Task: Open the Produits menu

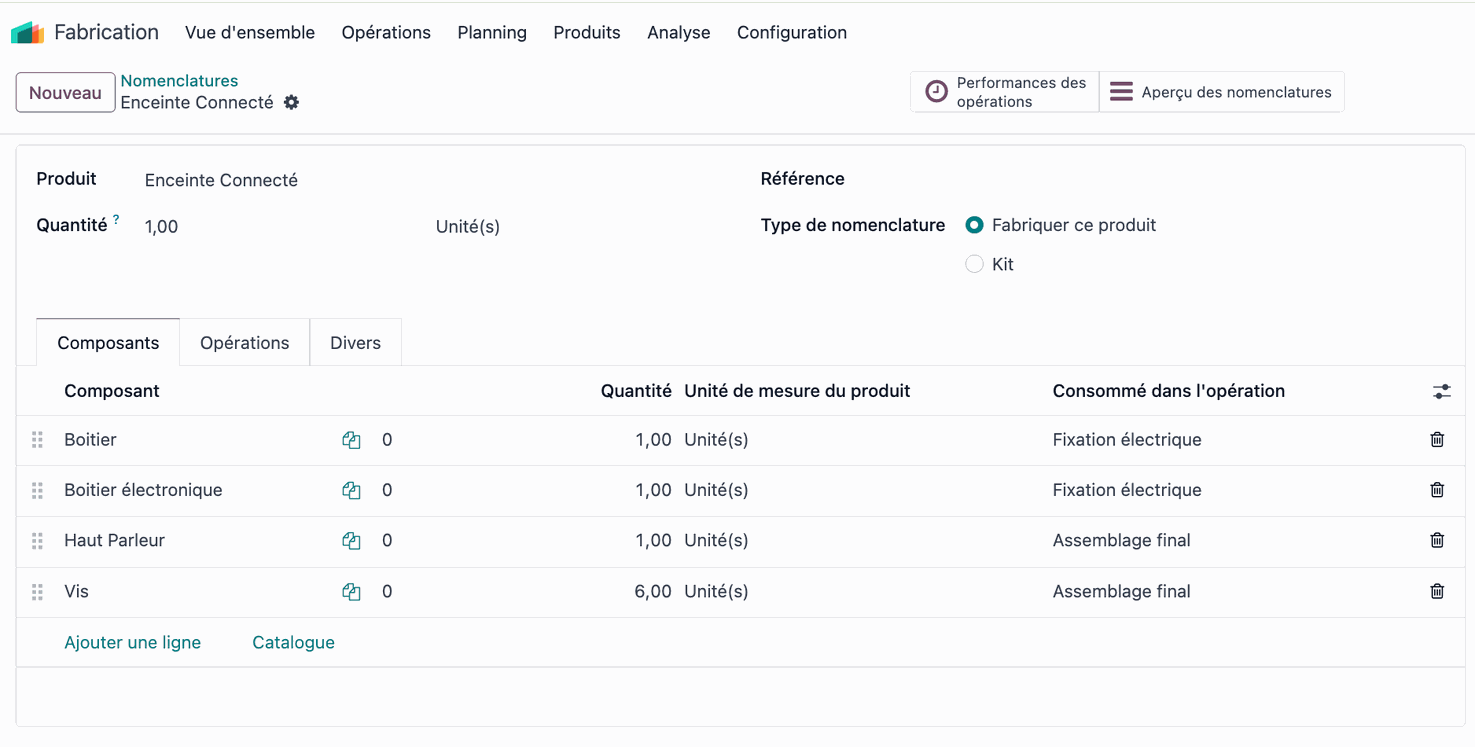Action: click(x=587, y=32)
